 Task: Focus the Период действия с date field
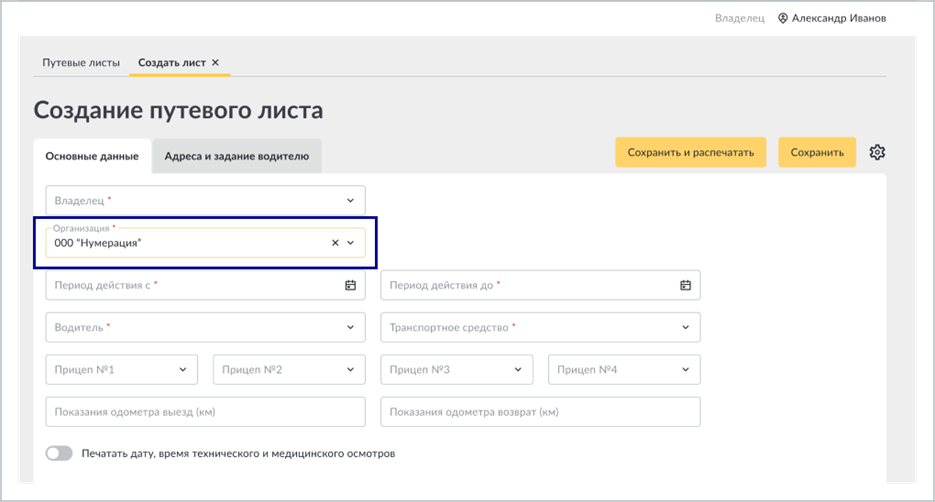click(x=205, y=285)
